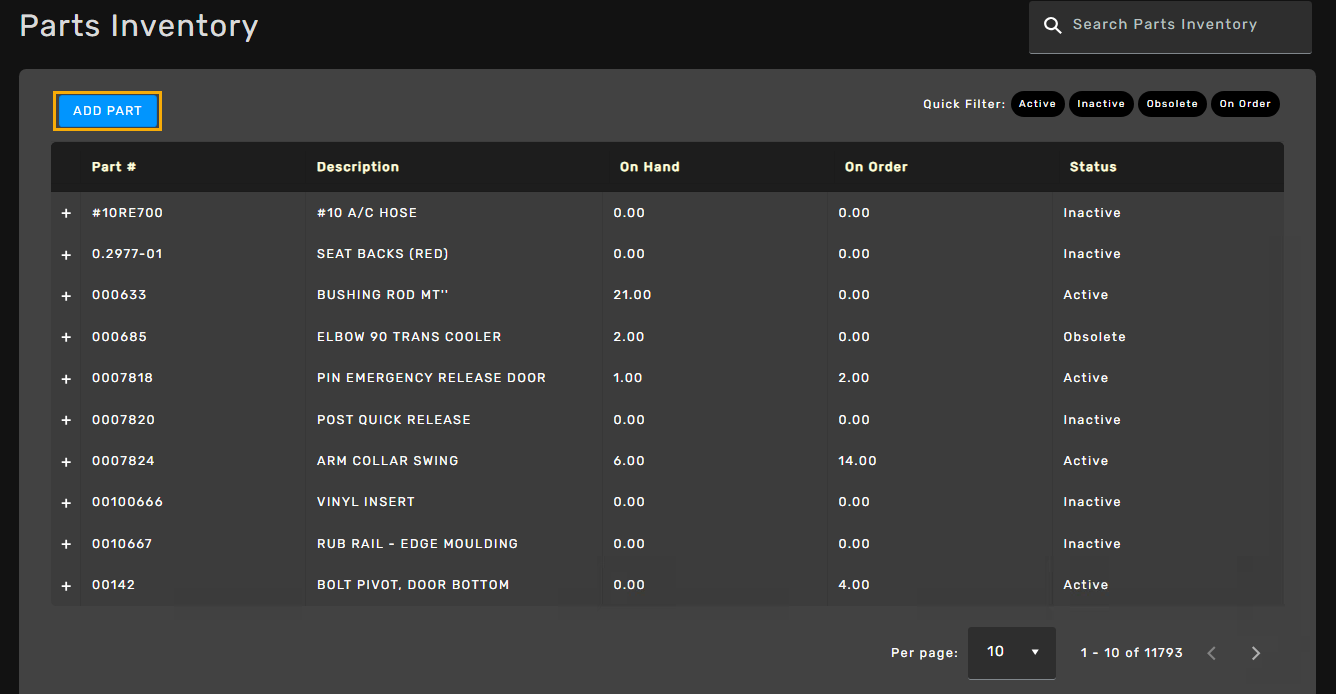Enable the On Order quick filter
This screenshot has height=694, width=1336.
tap(1245, 104)
